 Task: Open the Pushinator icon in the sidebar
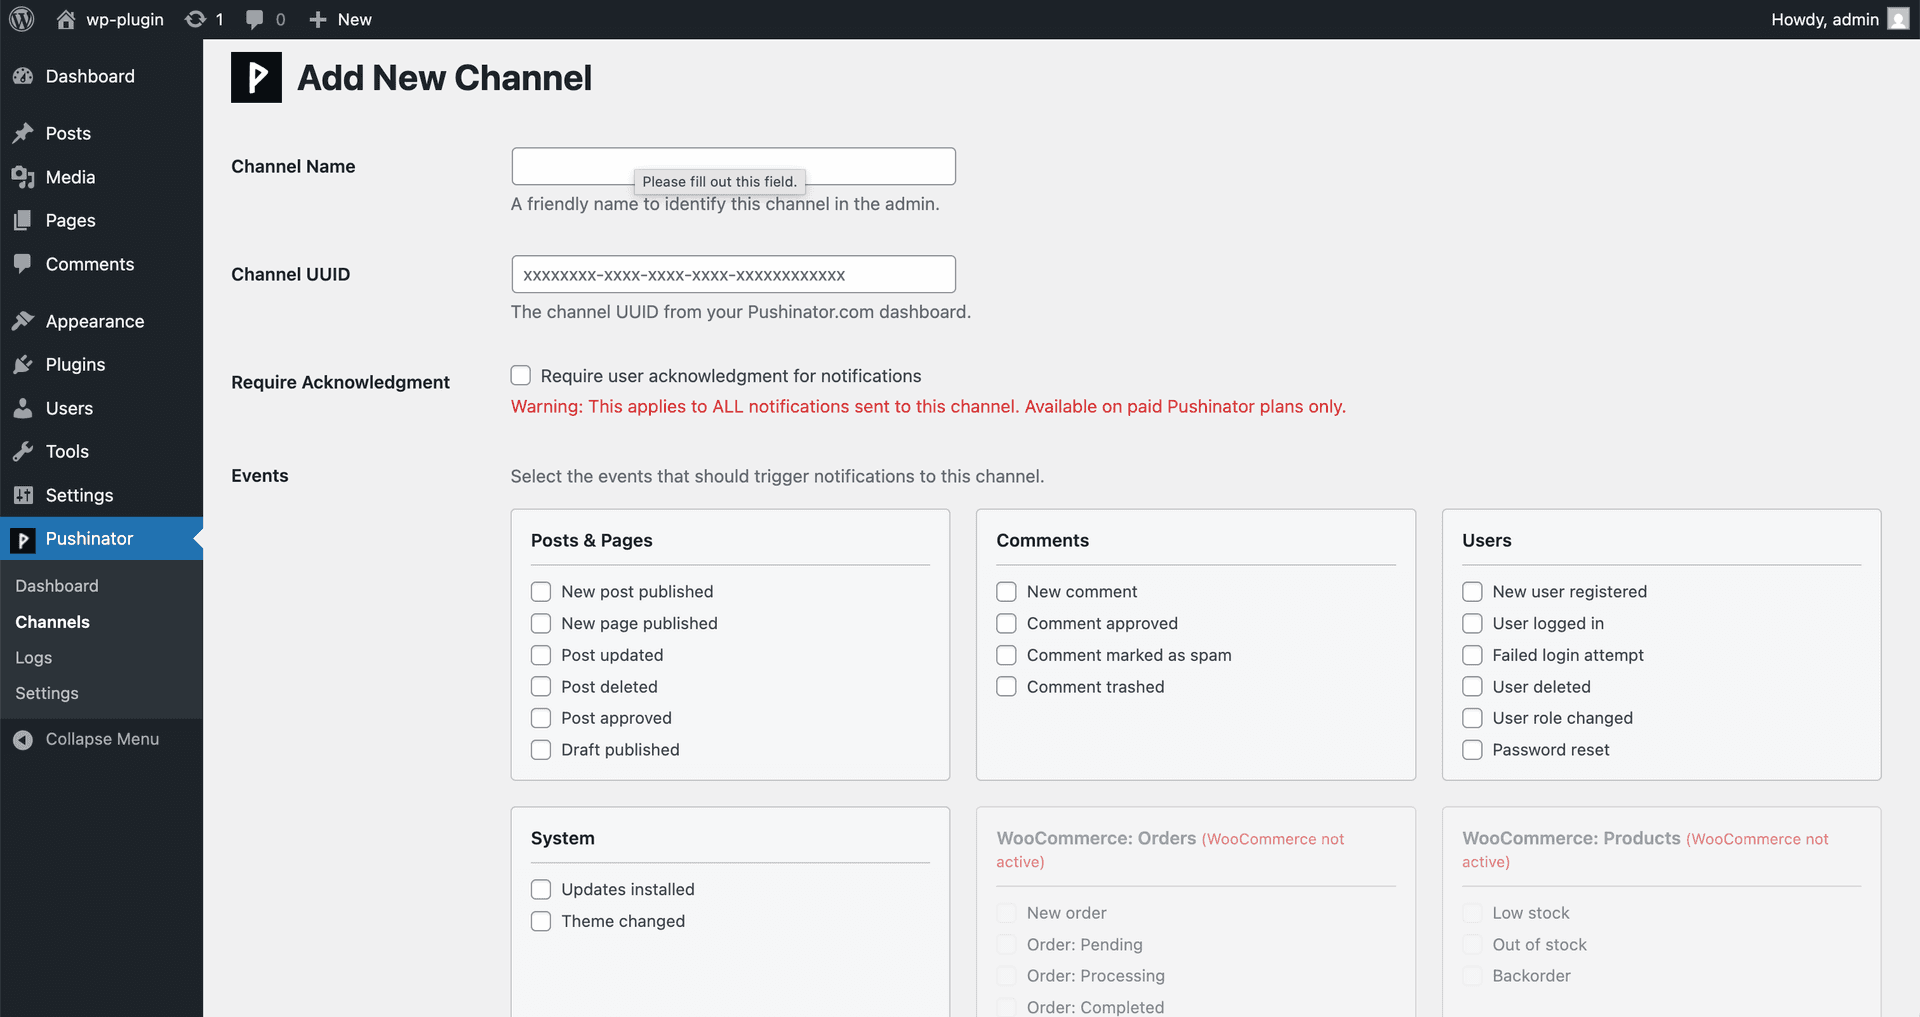[x=23, y=539]
